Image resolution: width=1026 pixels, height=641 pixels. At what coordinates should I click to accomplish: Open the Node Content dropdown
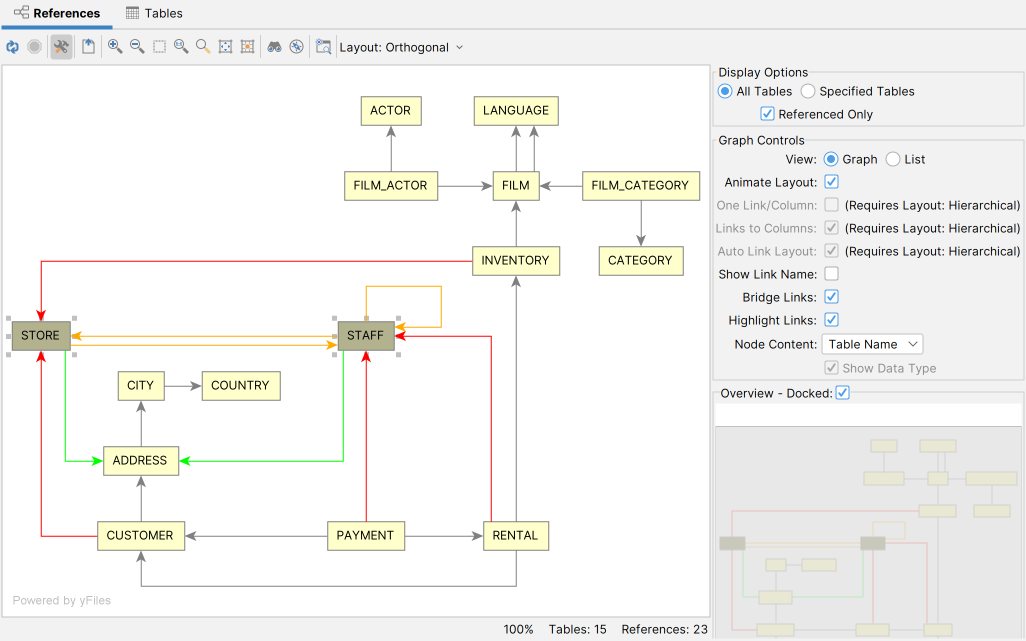coord(872,343)
